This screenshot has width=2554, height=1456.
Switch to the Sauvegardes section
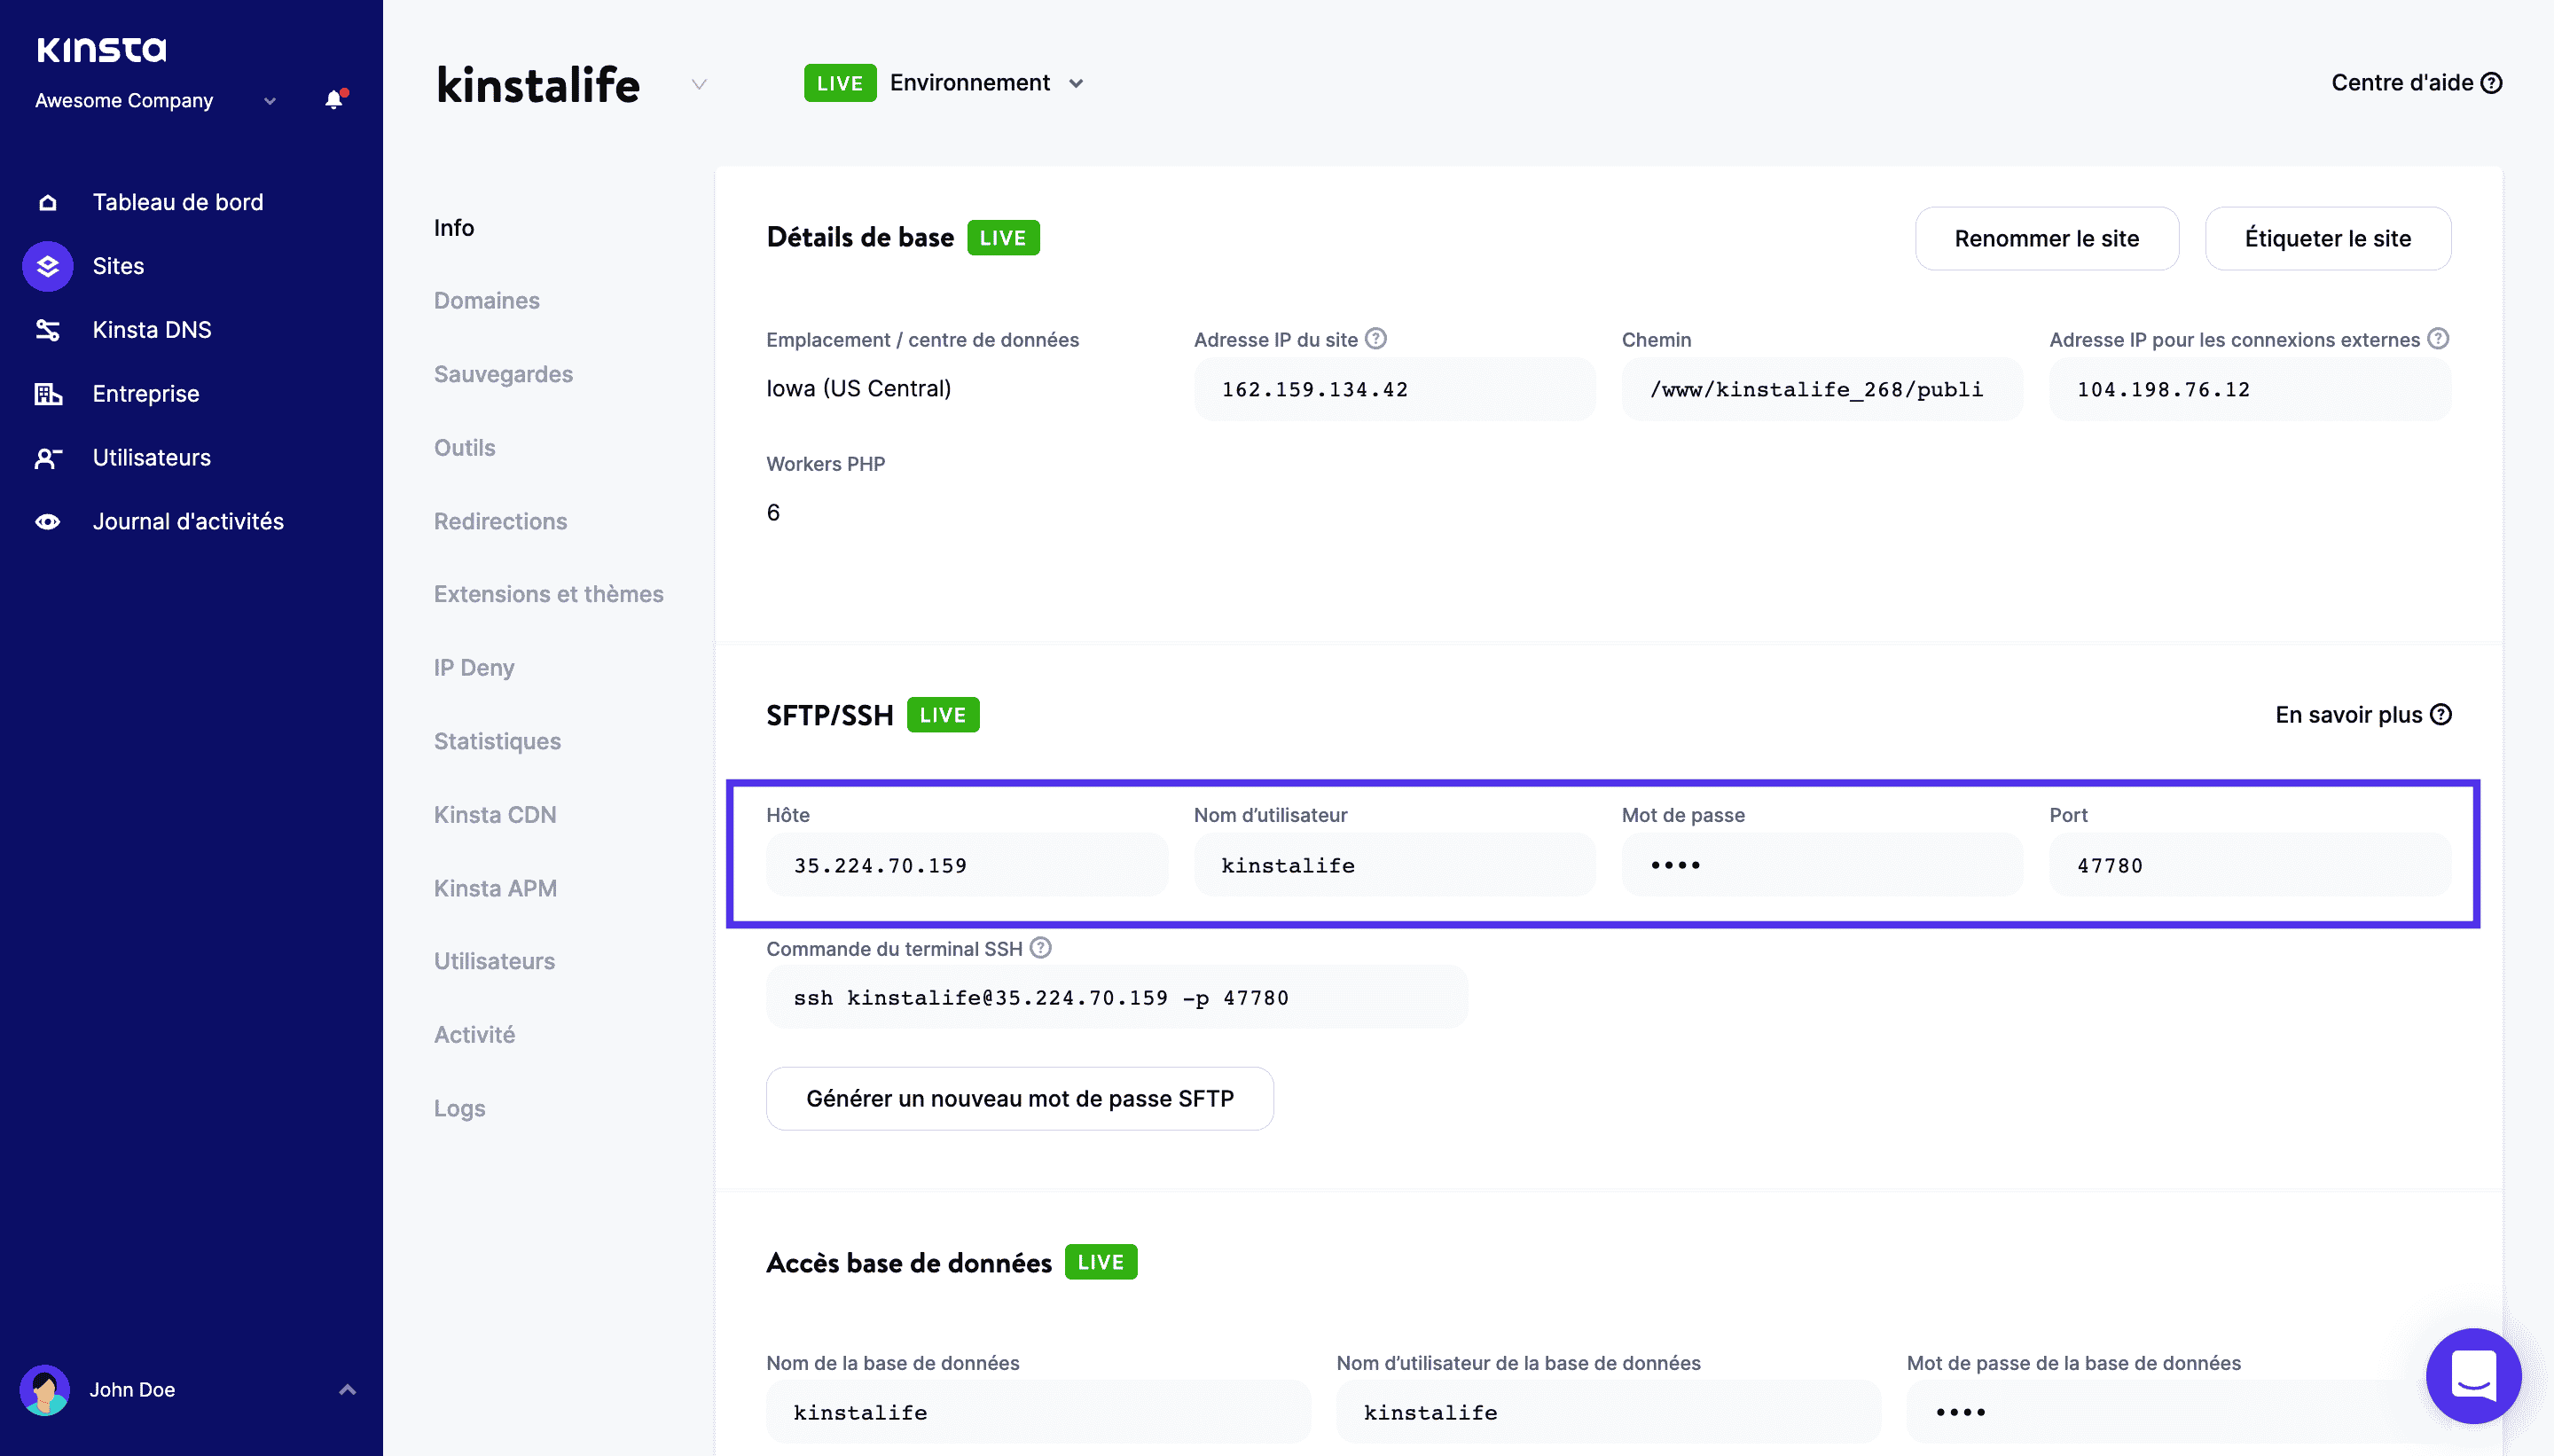click(503, 374)
